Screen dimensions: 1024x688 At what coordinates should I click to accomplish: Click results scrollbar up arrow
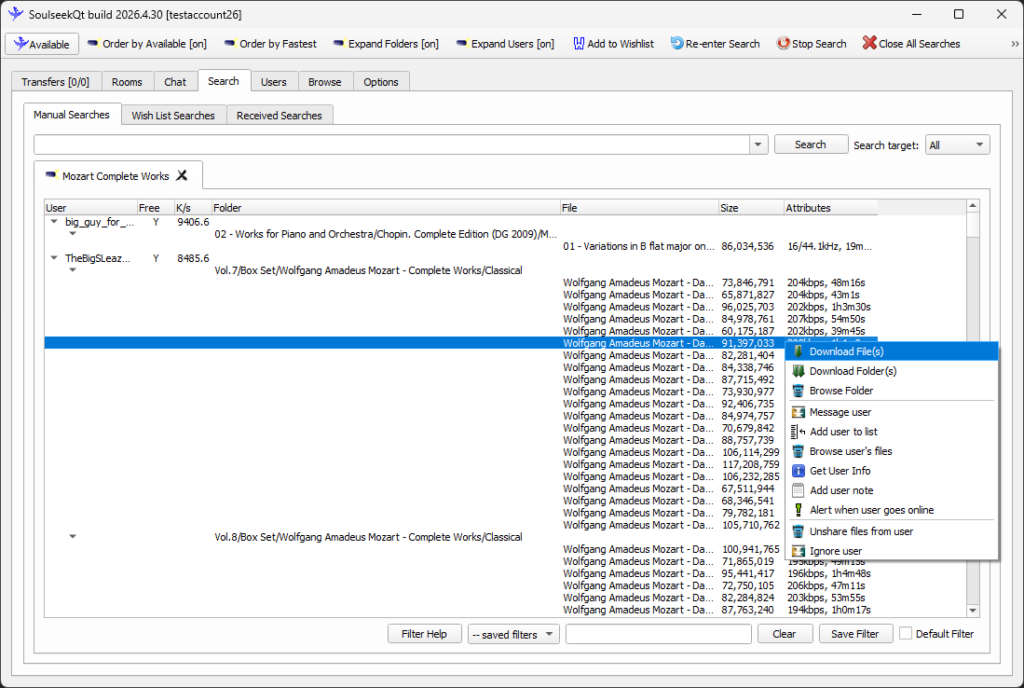(x=973, y=206)
